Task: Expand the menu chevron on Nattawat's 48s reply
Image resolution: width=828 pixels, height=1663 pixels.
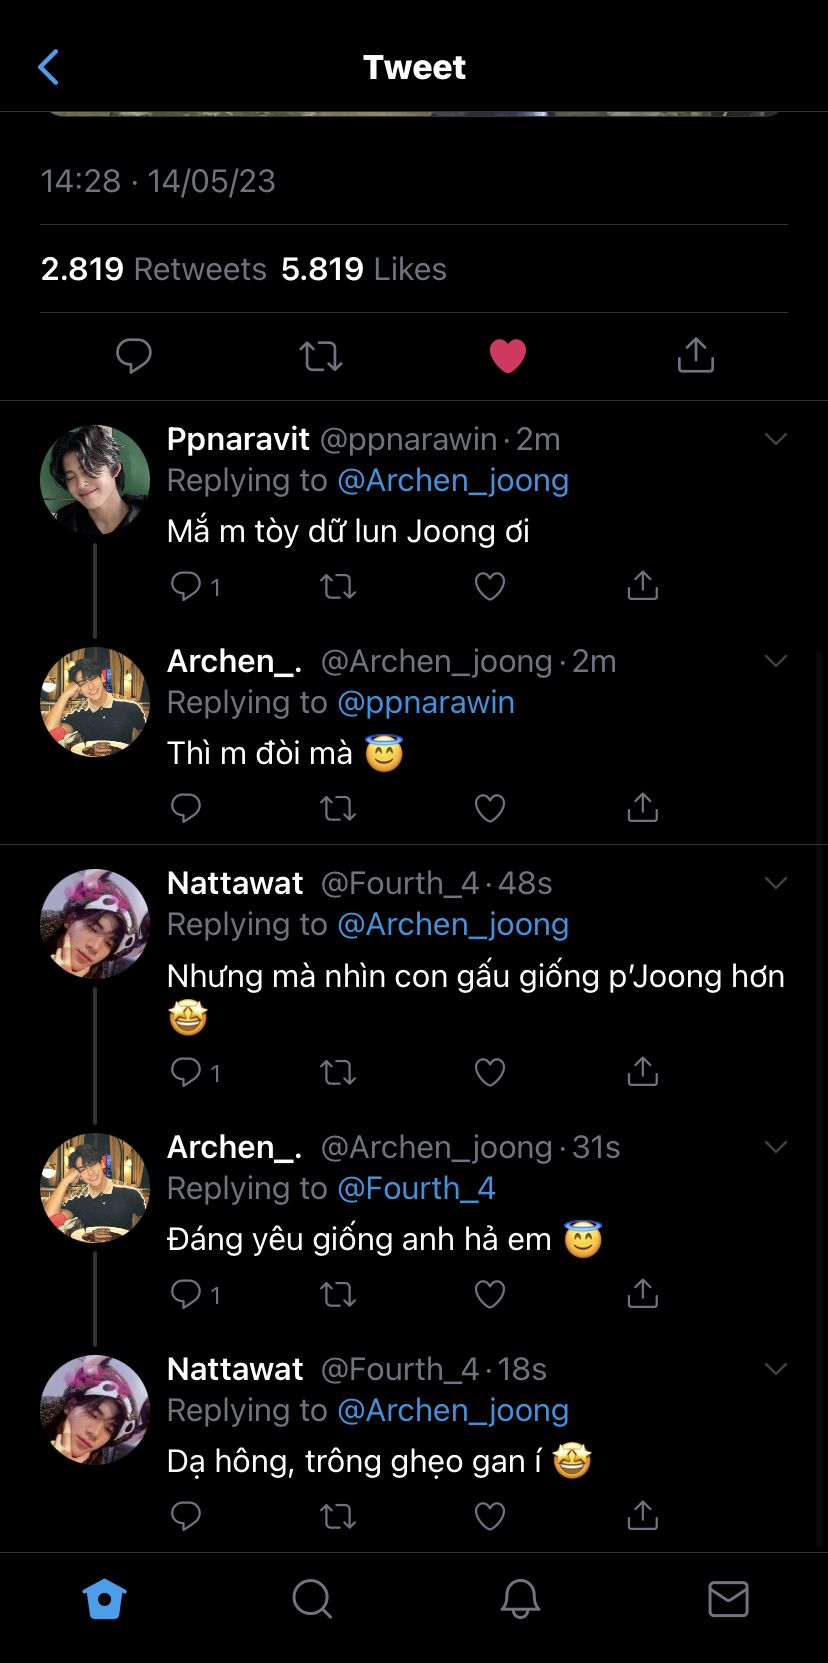Action: 776,883
